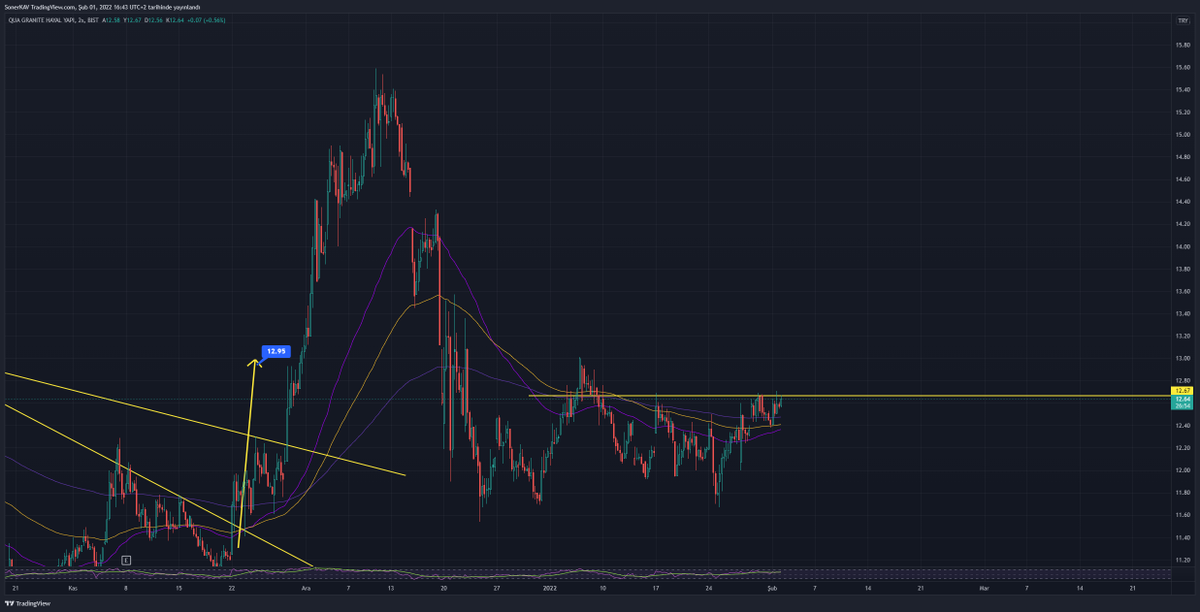Click the '27' date label on time axis
This screenshot has height=612, width=1200.
coord(496,590)
